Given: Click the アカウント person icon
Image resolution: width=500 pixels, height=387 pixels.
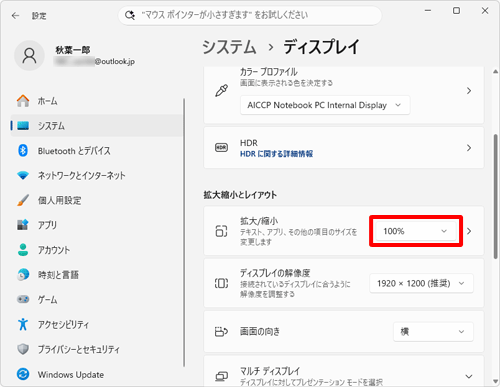Looking at the screenshot, I should tap(23, 250).
